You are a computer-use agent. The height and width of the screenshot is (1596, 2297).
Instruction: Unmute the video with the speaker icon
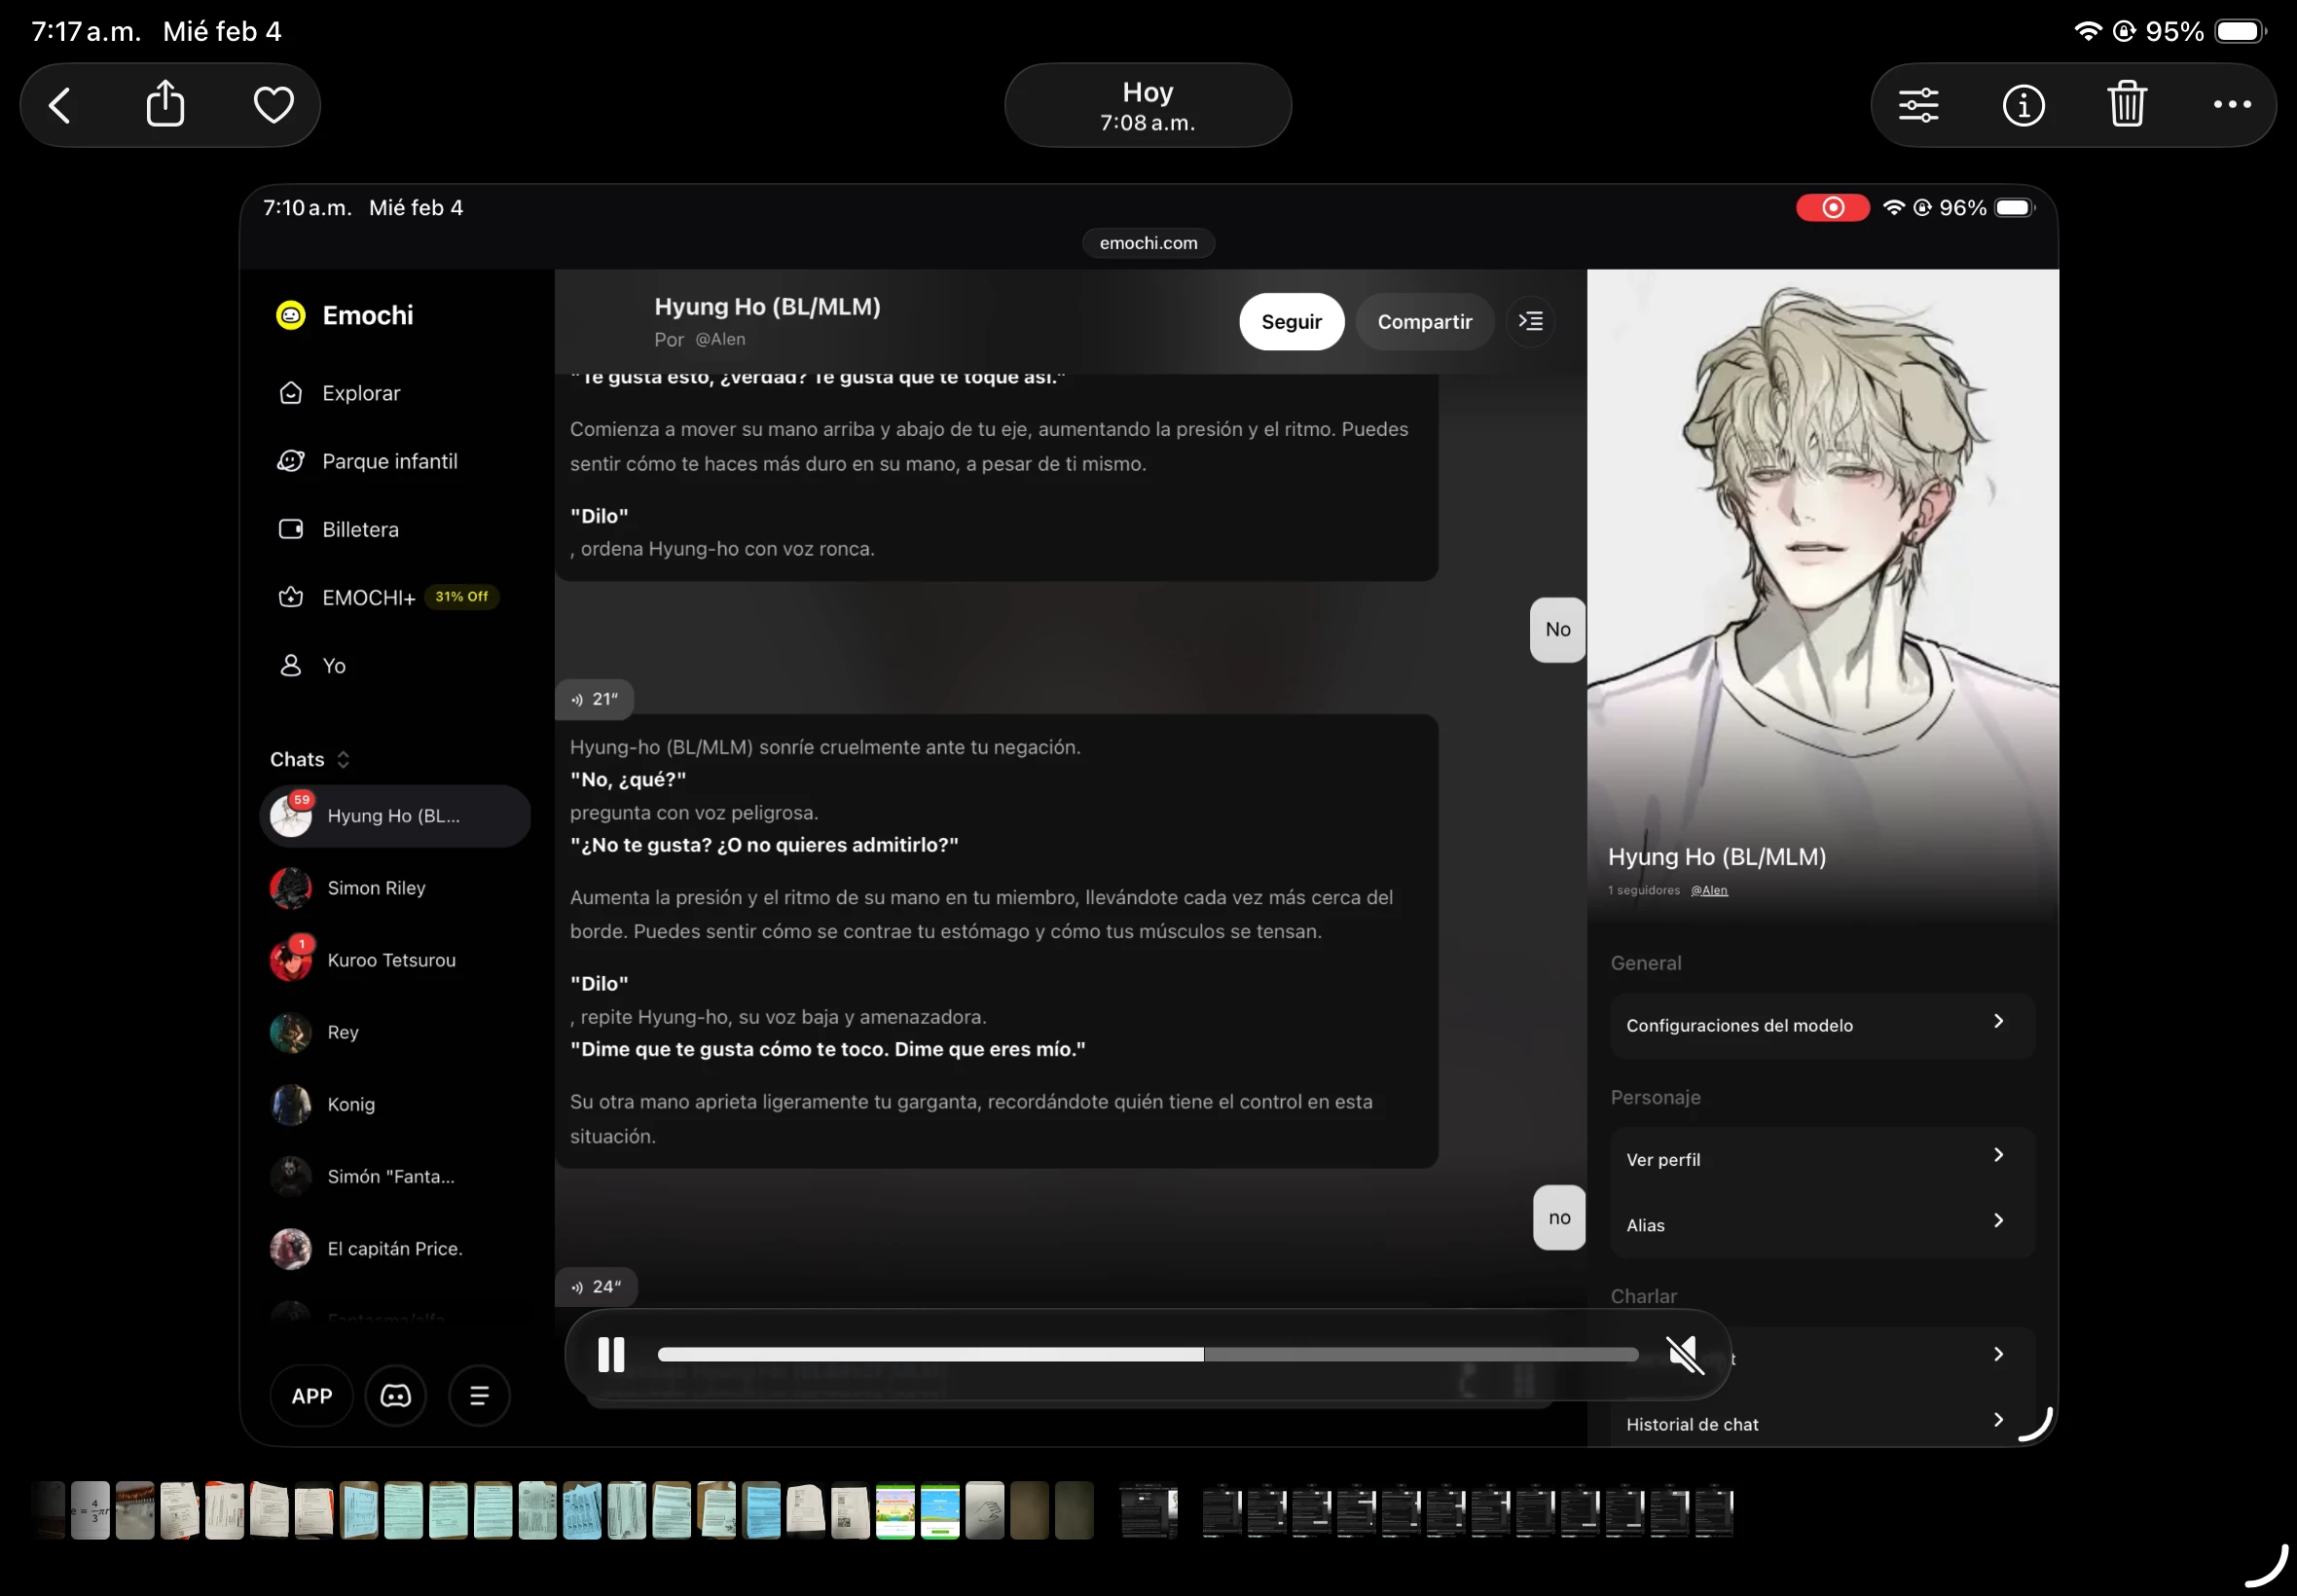coord(1685,1355)
